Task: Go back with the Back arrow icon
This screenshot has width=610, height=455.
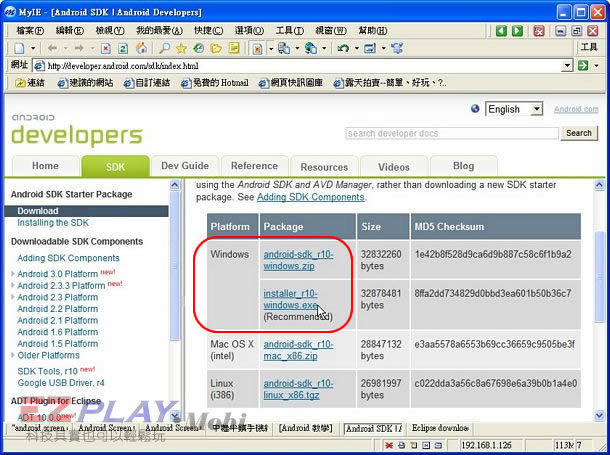Action: pos(53,48)
